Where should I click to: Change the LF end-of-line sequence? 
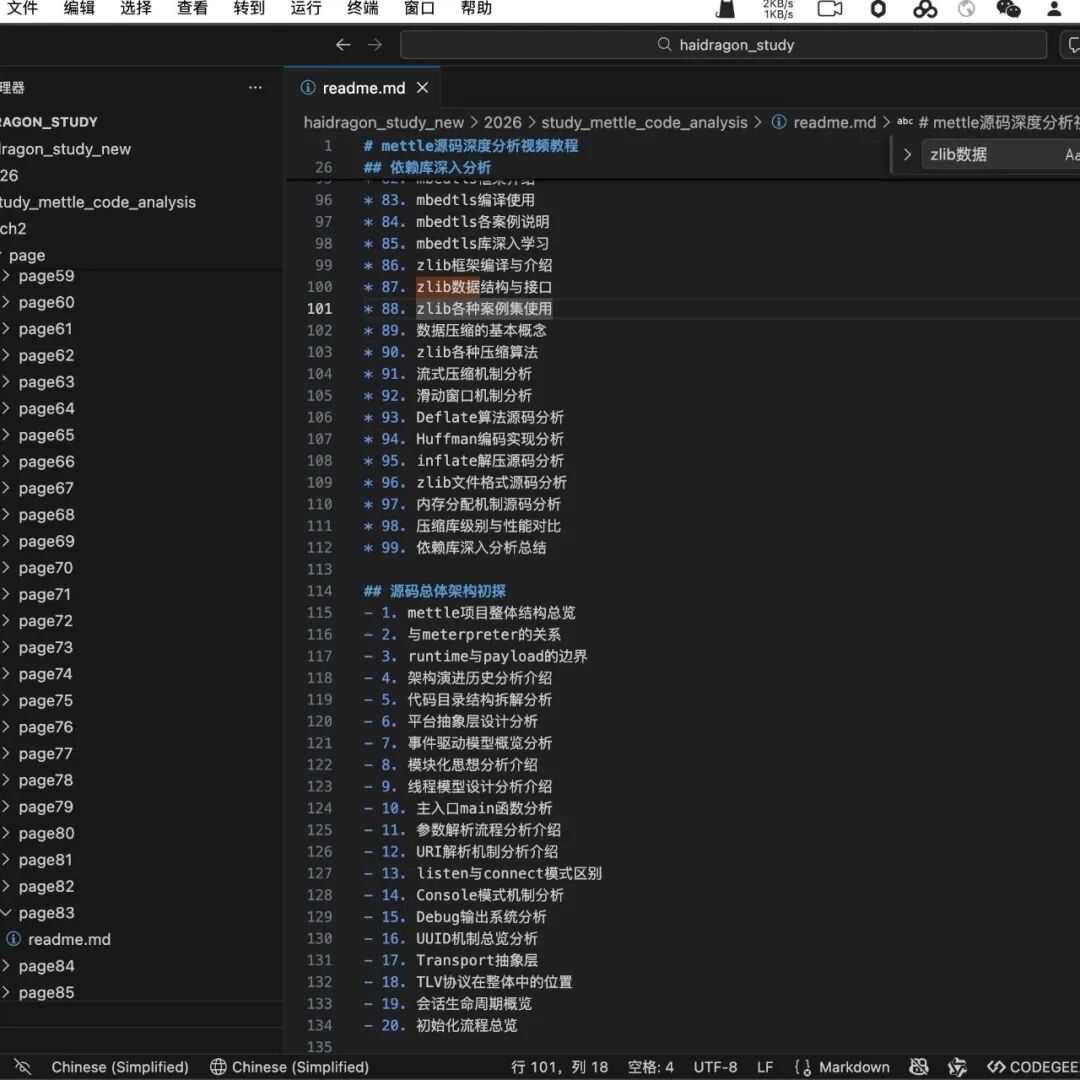click(x=765, y=1068)
